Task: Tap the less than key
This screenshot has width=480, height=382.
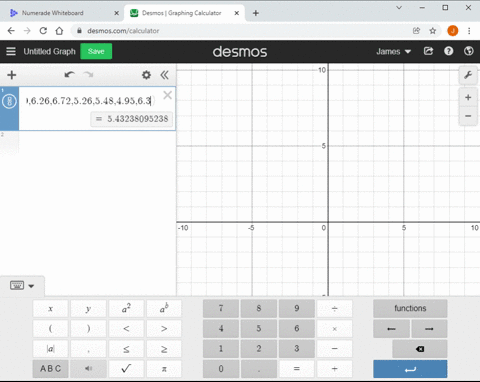Action: coord(126,329)
